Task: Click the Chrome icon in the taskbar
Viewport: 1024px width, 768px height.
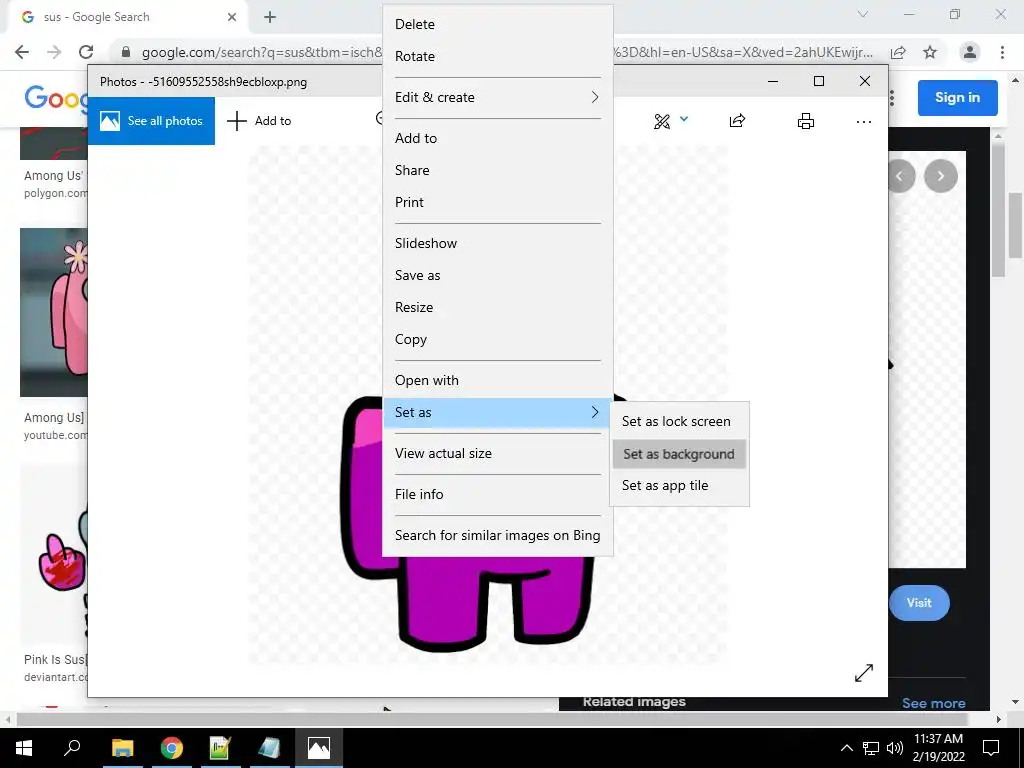Action: [x=172, y=748]
